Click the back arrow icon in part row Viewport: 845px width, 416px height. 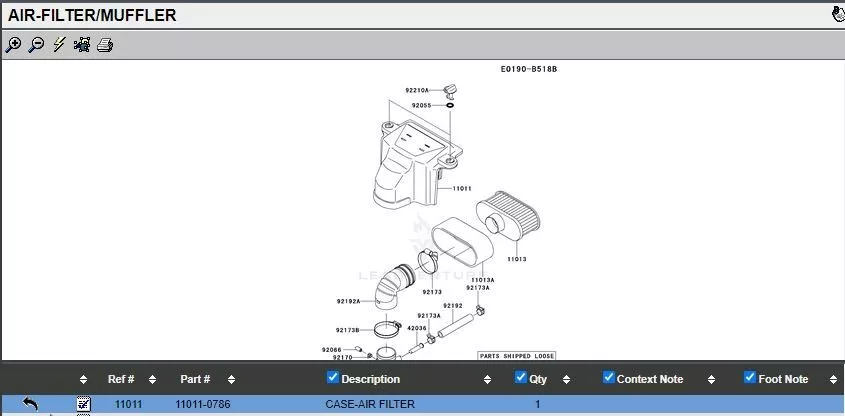(30, 404)
